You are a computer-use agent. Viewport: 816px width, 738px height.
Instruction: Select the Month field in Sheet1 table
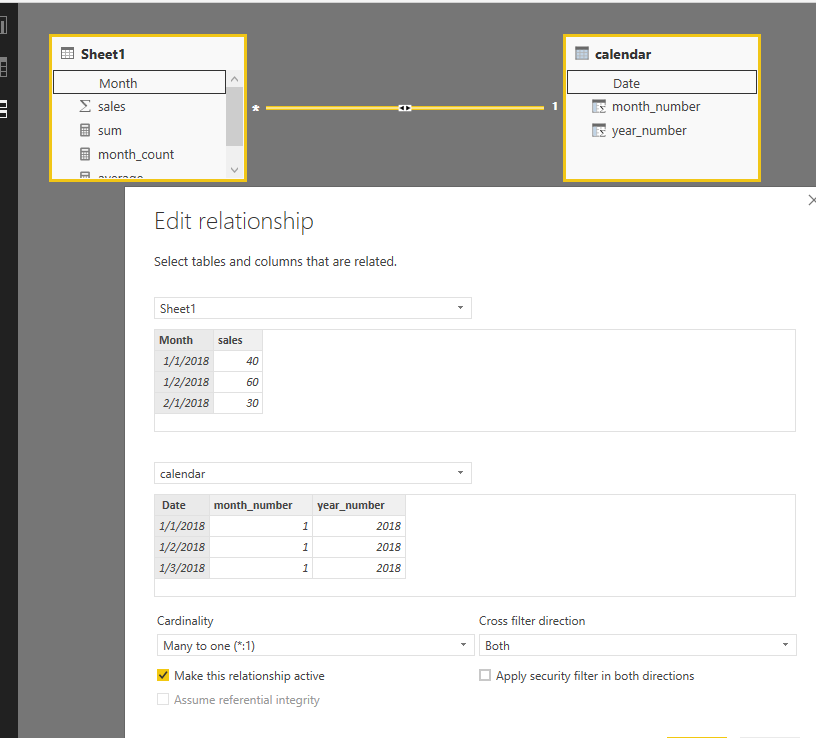[139, 82]
